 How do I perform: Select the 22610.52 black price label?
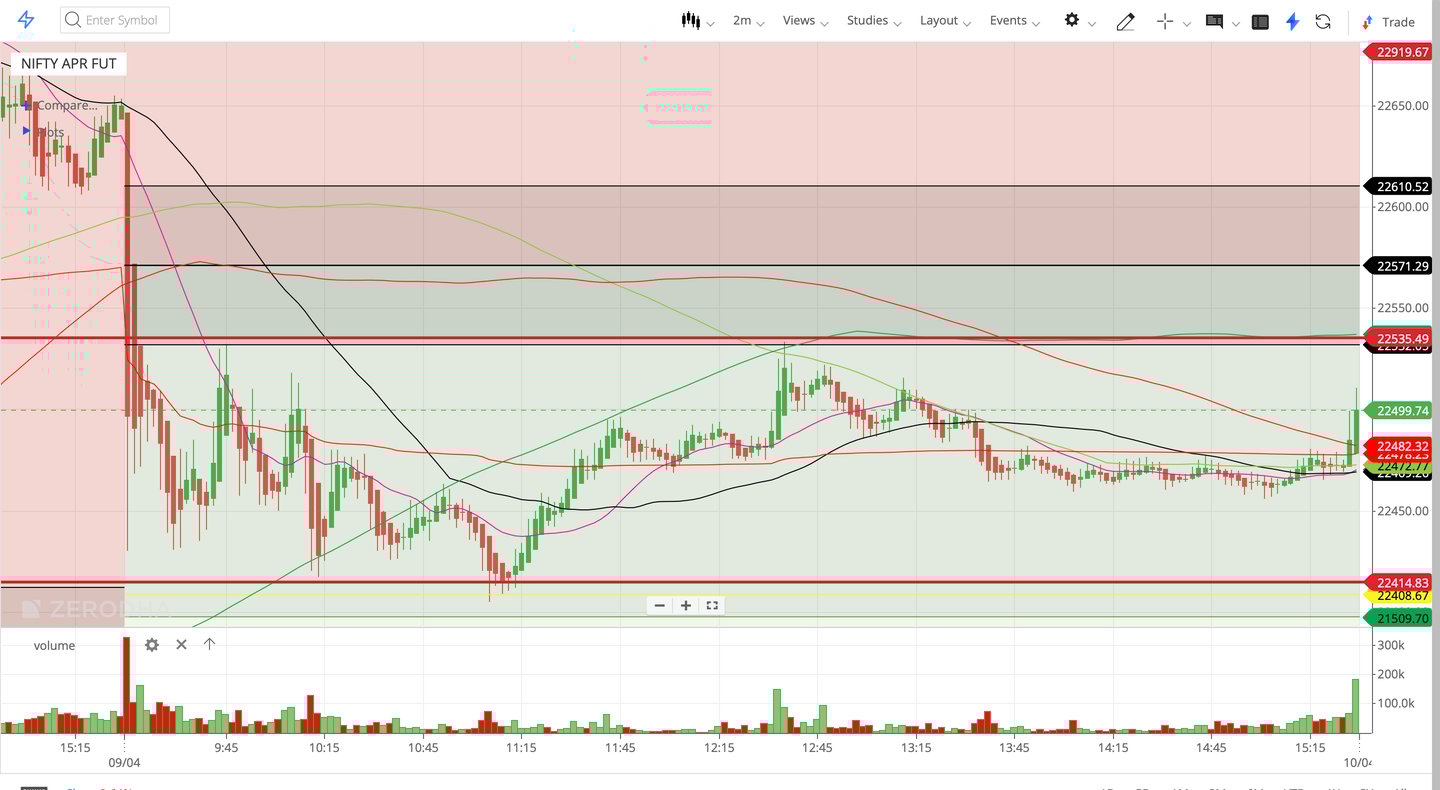(1400, 186)
